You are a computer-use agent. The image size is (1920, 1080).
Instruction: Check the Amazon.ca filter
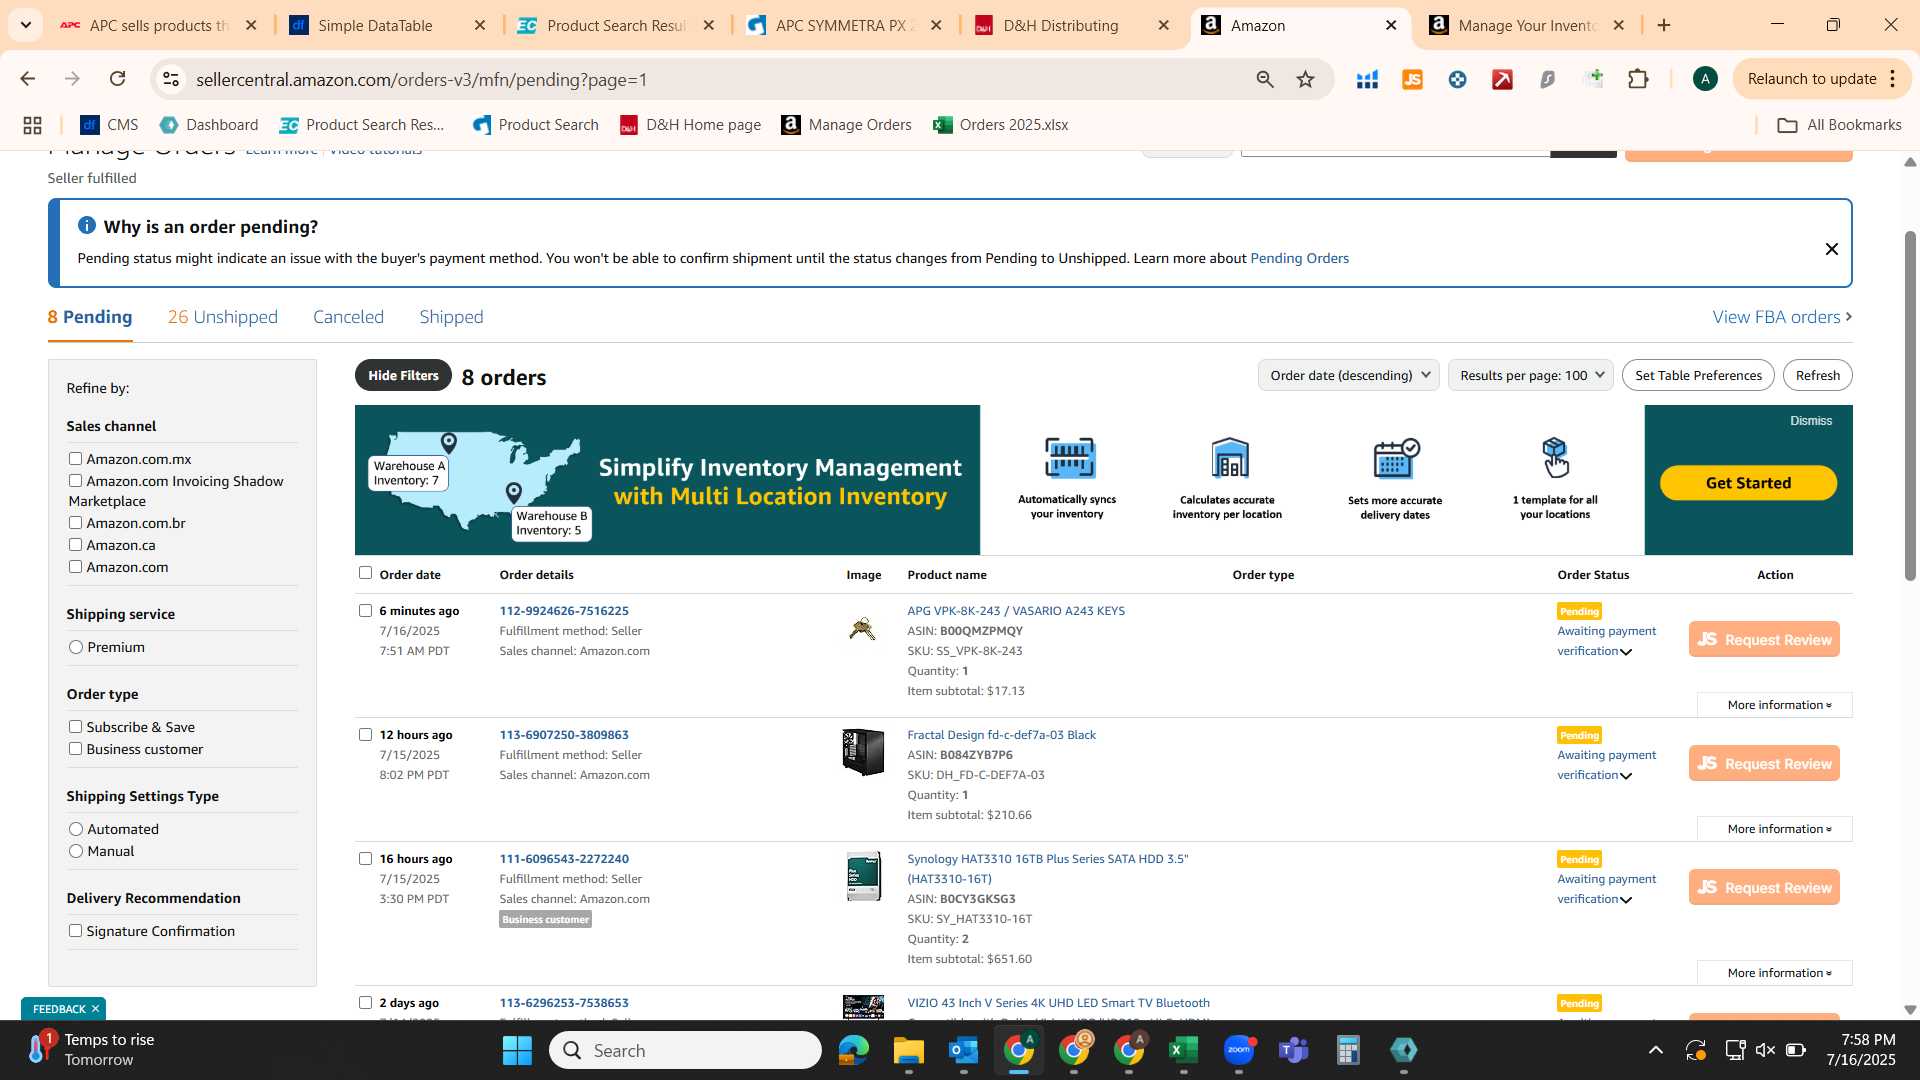pyautogui.click(x=75, y=544)
